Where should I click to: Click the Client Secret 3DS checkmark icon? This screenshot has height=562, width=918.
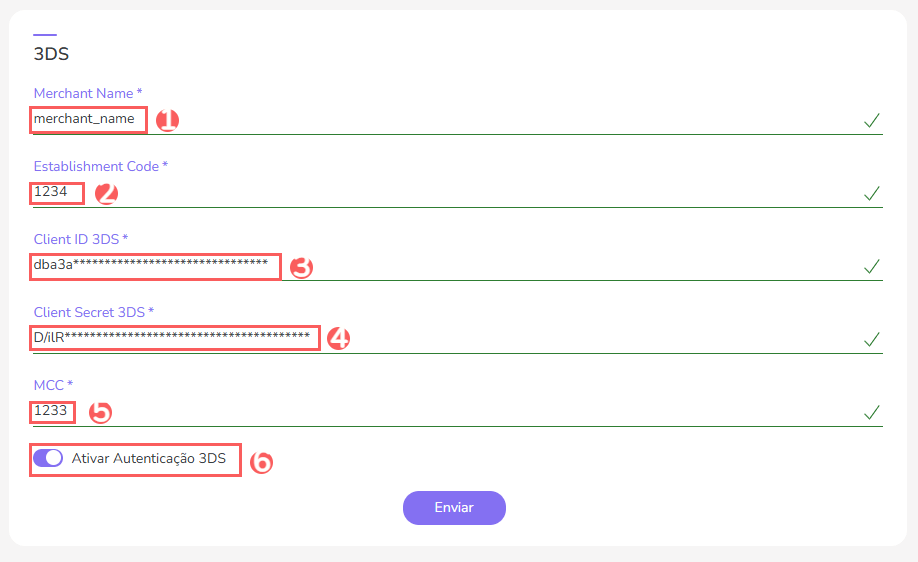tap(872, 339)
